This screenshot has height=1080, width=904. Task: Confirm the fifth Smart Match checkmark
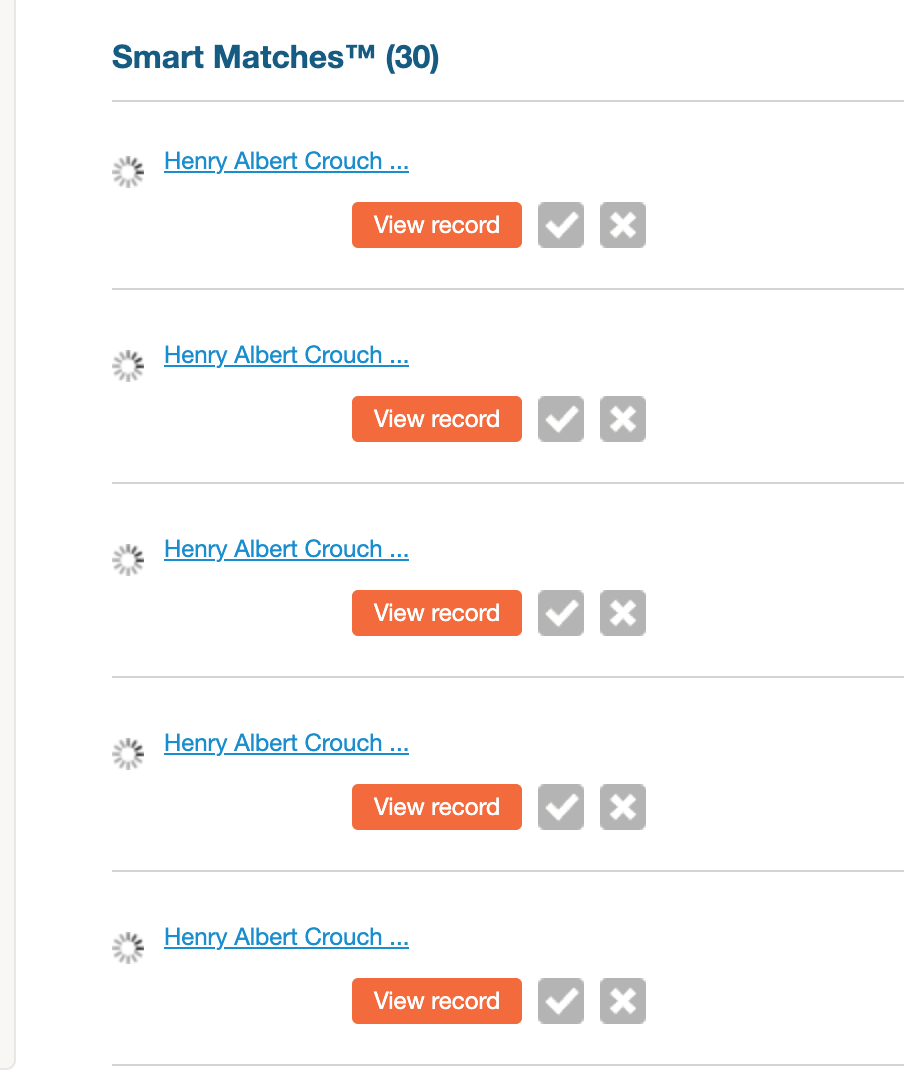coord(560,1001)
